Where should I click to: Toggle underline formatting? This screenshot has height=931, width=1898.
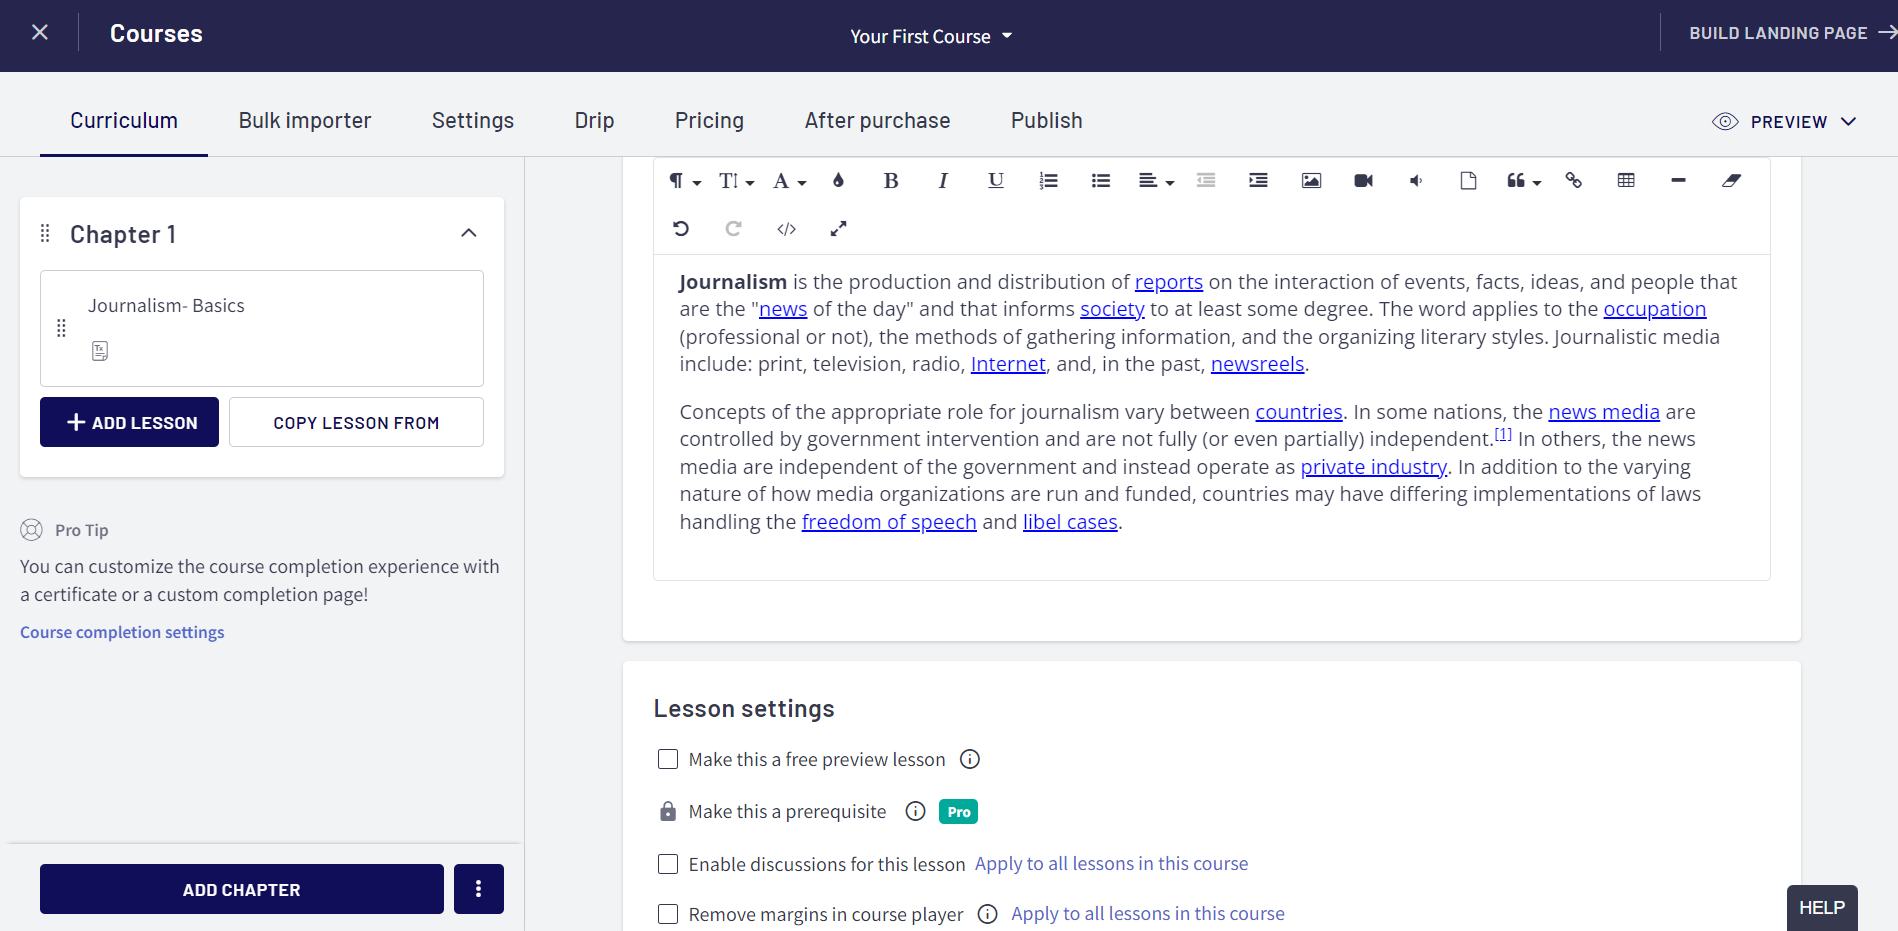tap(996, 181)
